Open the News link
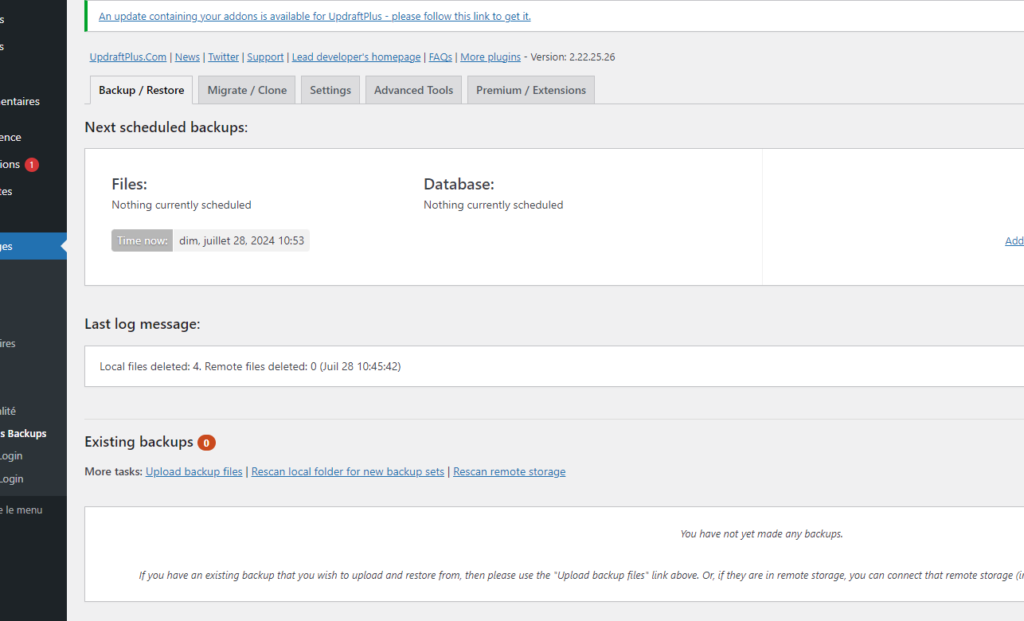The height and width of the screenshot is (621, 1024). (187, 57)
